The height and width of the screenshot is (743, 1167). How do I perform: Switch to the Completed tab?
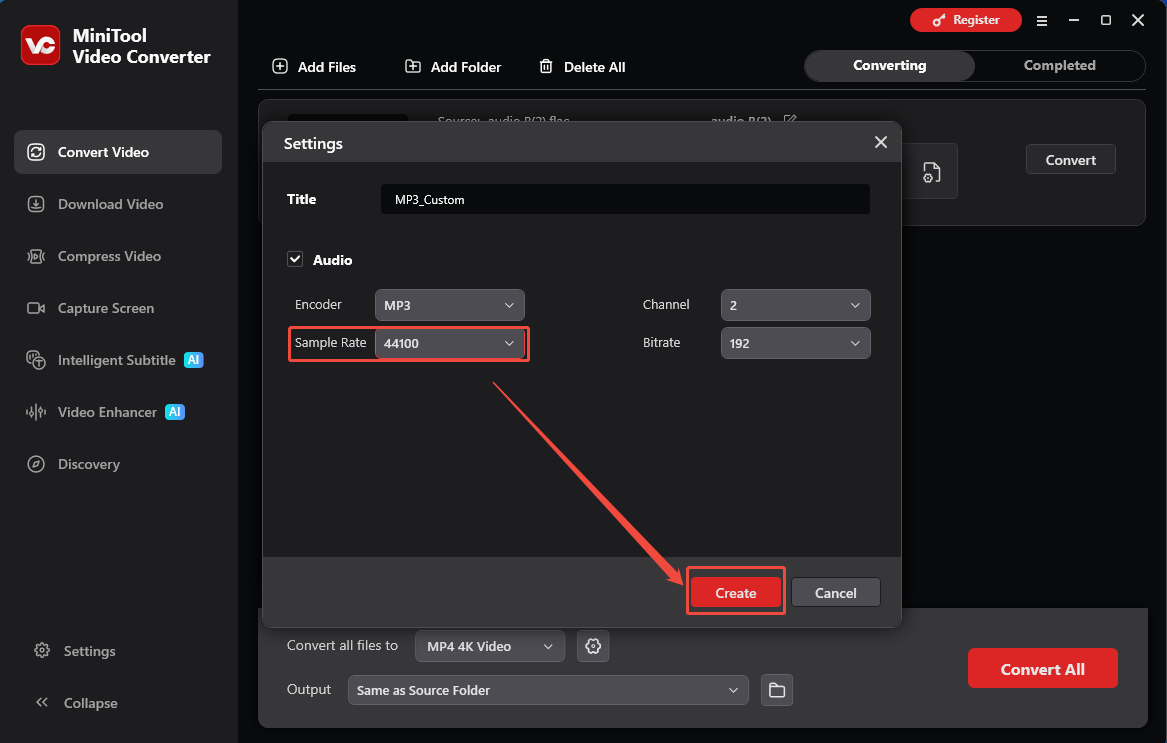click(1059, 66)
